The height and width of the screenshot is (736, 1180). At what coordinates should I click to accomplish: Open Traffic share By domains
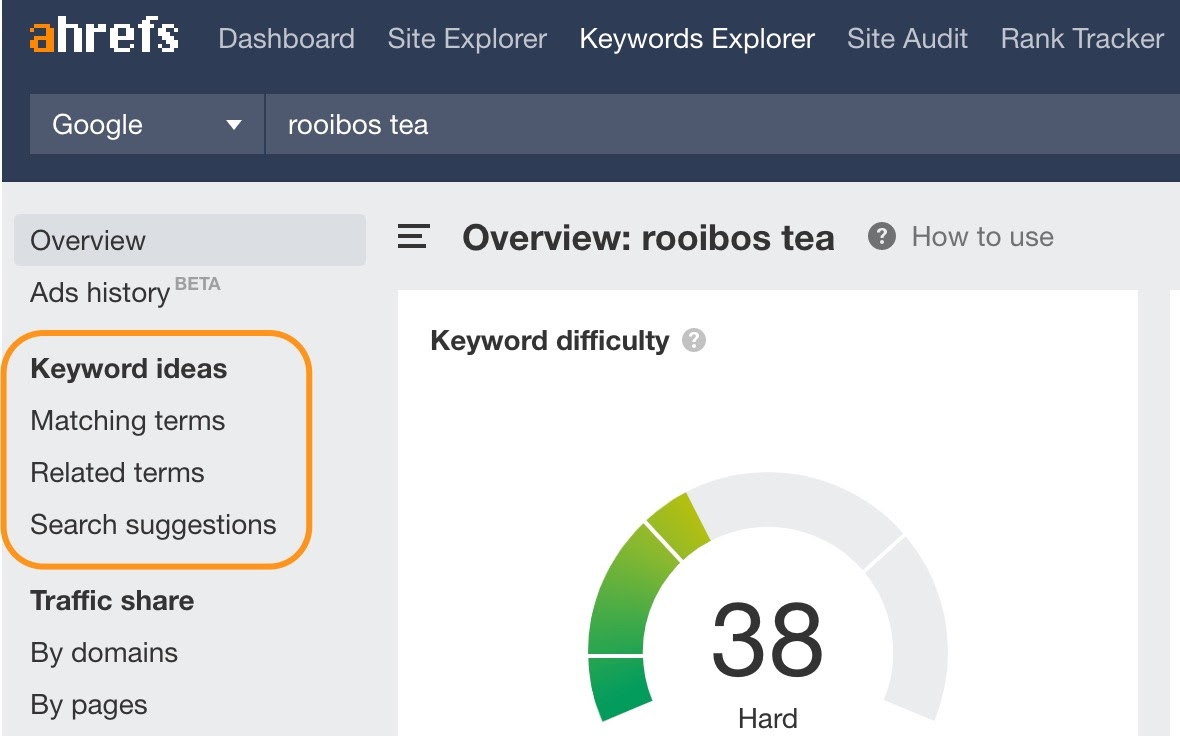[x=104, y=652]
